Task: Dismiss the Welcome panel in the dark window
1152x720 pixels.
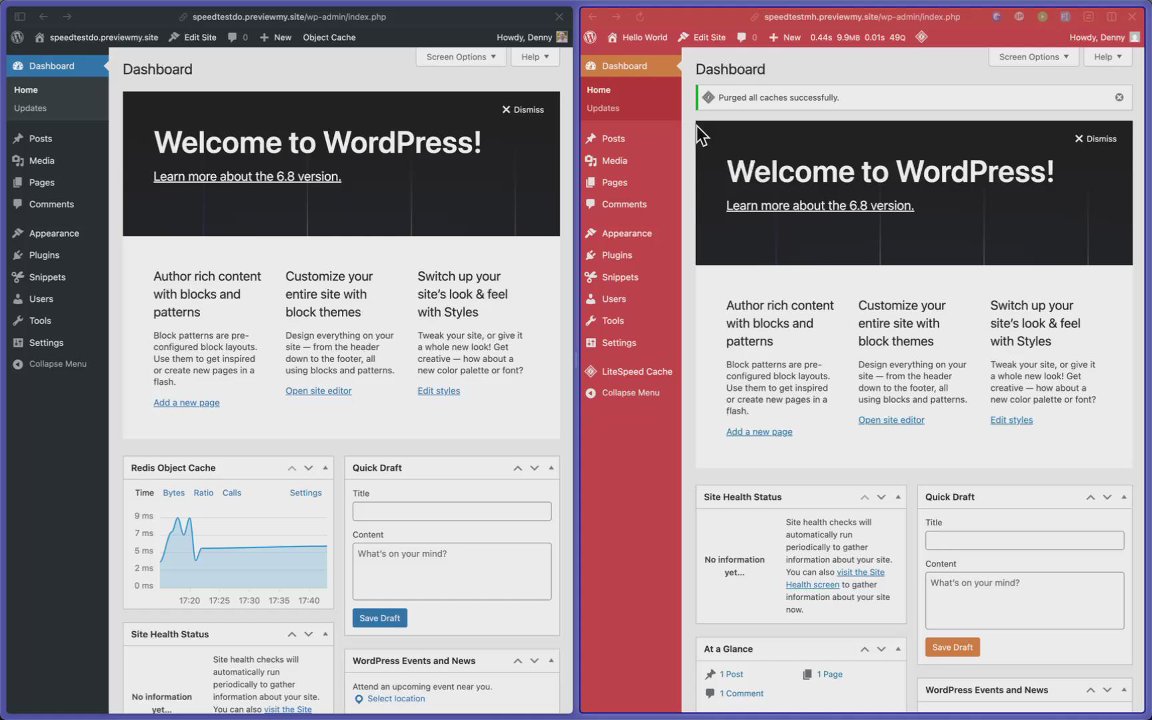Action: (x=522, y=109)
